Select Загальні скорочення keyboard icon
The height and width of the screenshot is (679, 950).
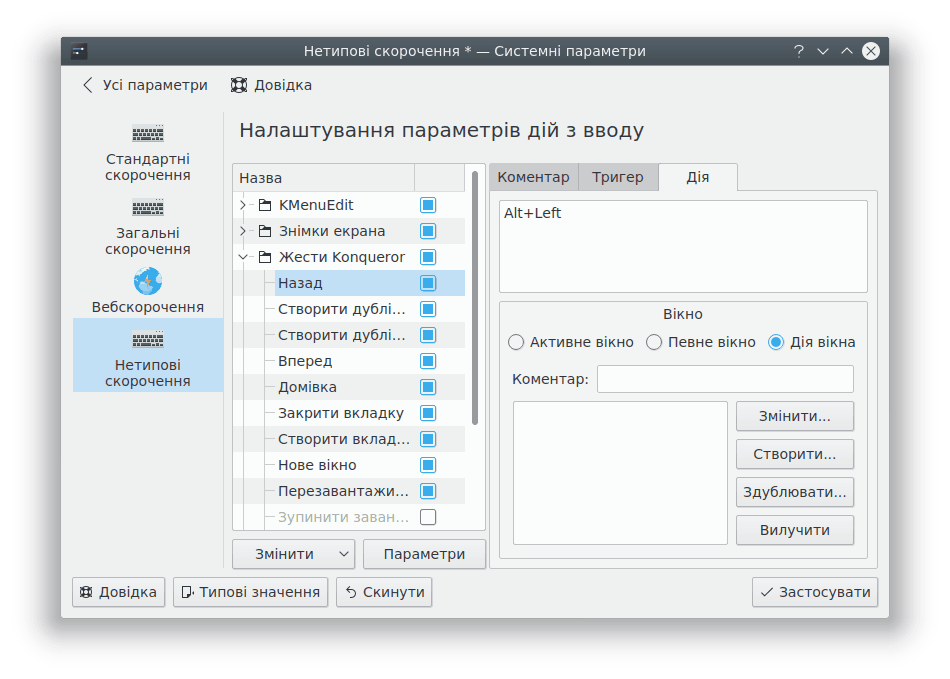pyautogui.click(x=147, y=208)
